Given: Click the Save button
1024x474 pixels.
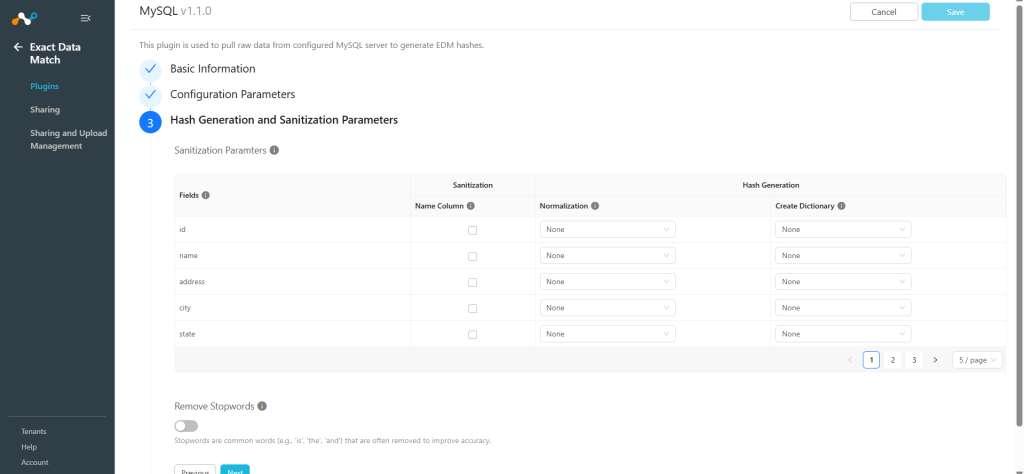Looking at the screenshot, I should [x=955, y=12].
